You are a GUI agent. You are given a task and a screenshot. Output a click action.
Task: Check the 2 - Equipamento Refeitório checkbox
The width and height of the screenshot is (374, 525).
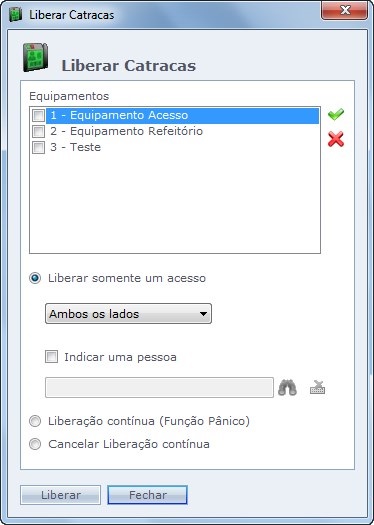(x=38, y=131)
